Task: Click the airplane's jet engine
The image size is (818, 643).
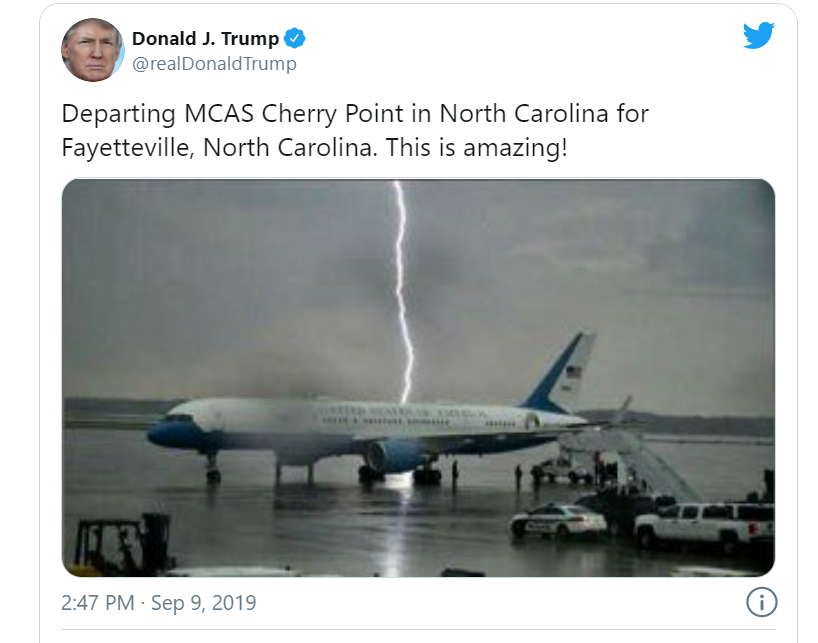Action: coord(395,455)
